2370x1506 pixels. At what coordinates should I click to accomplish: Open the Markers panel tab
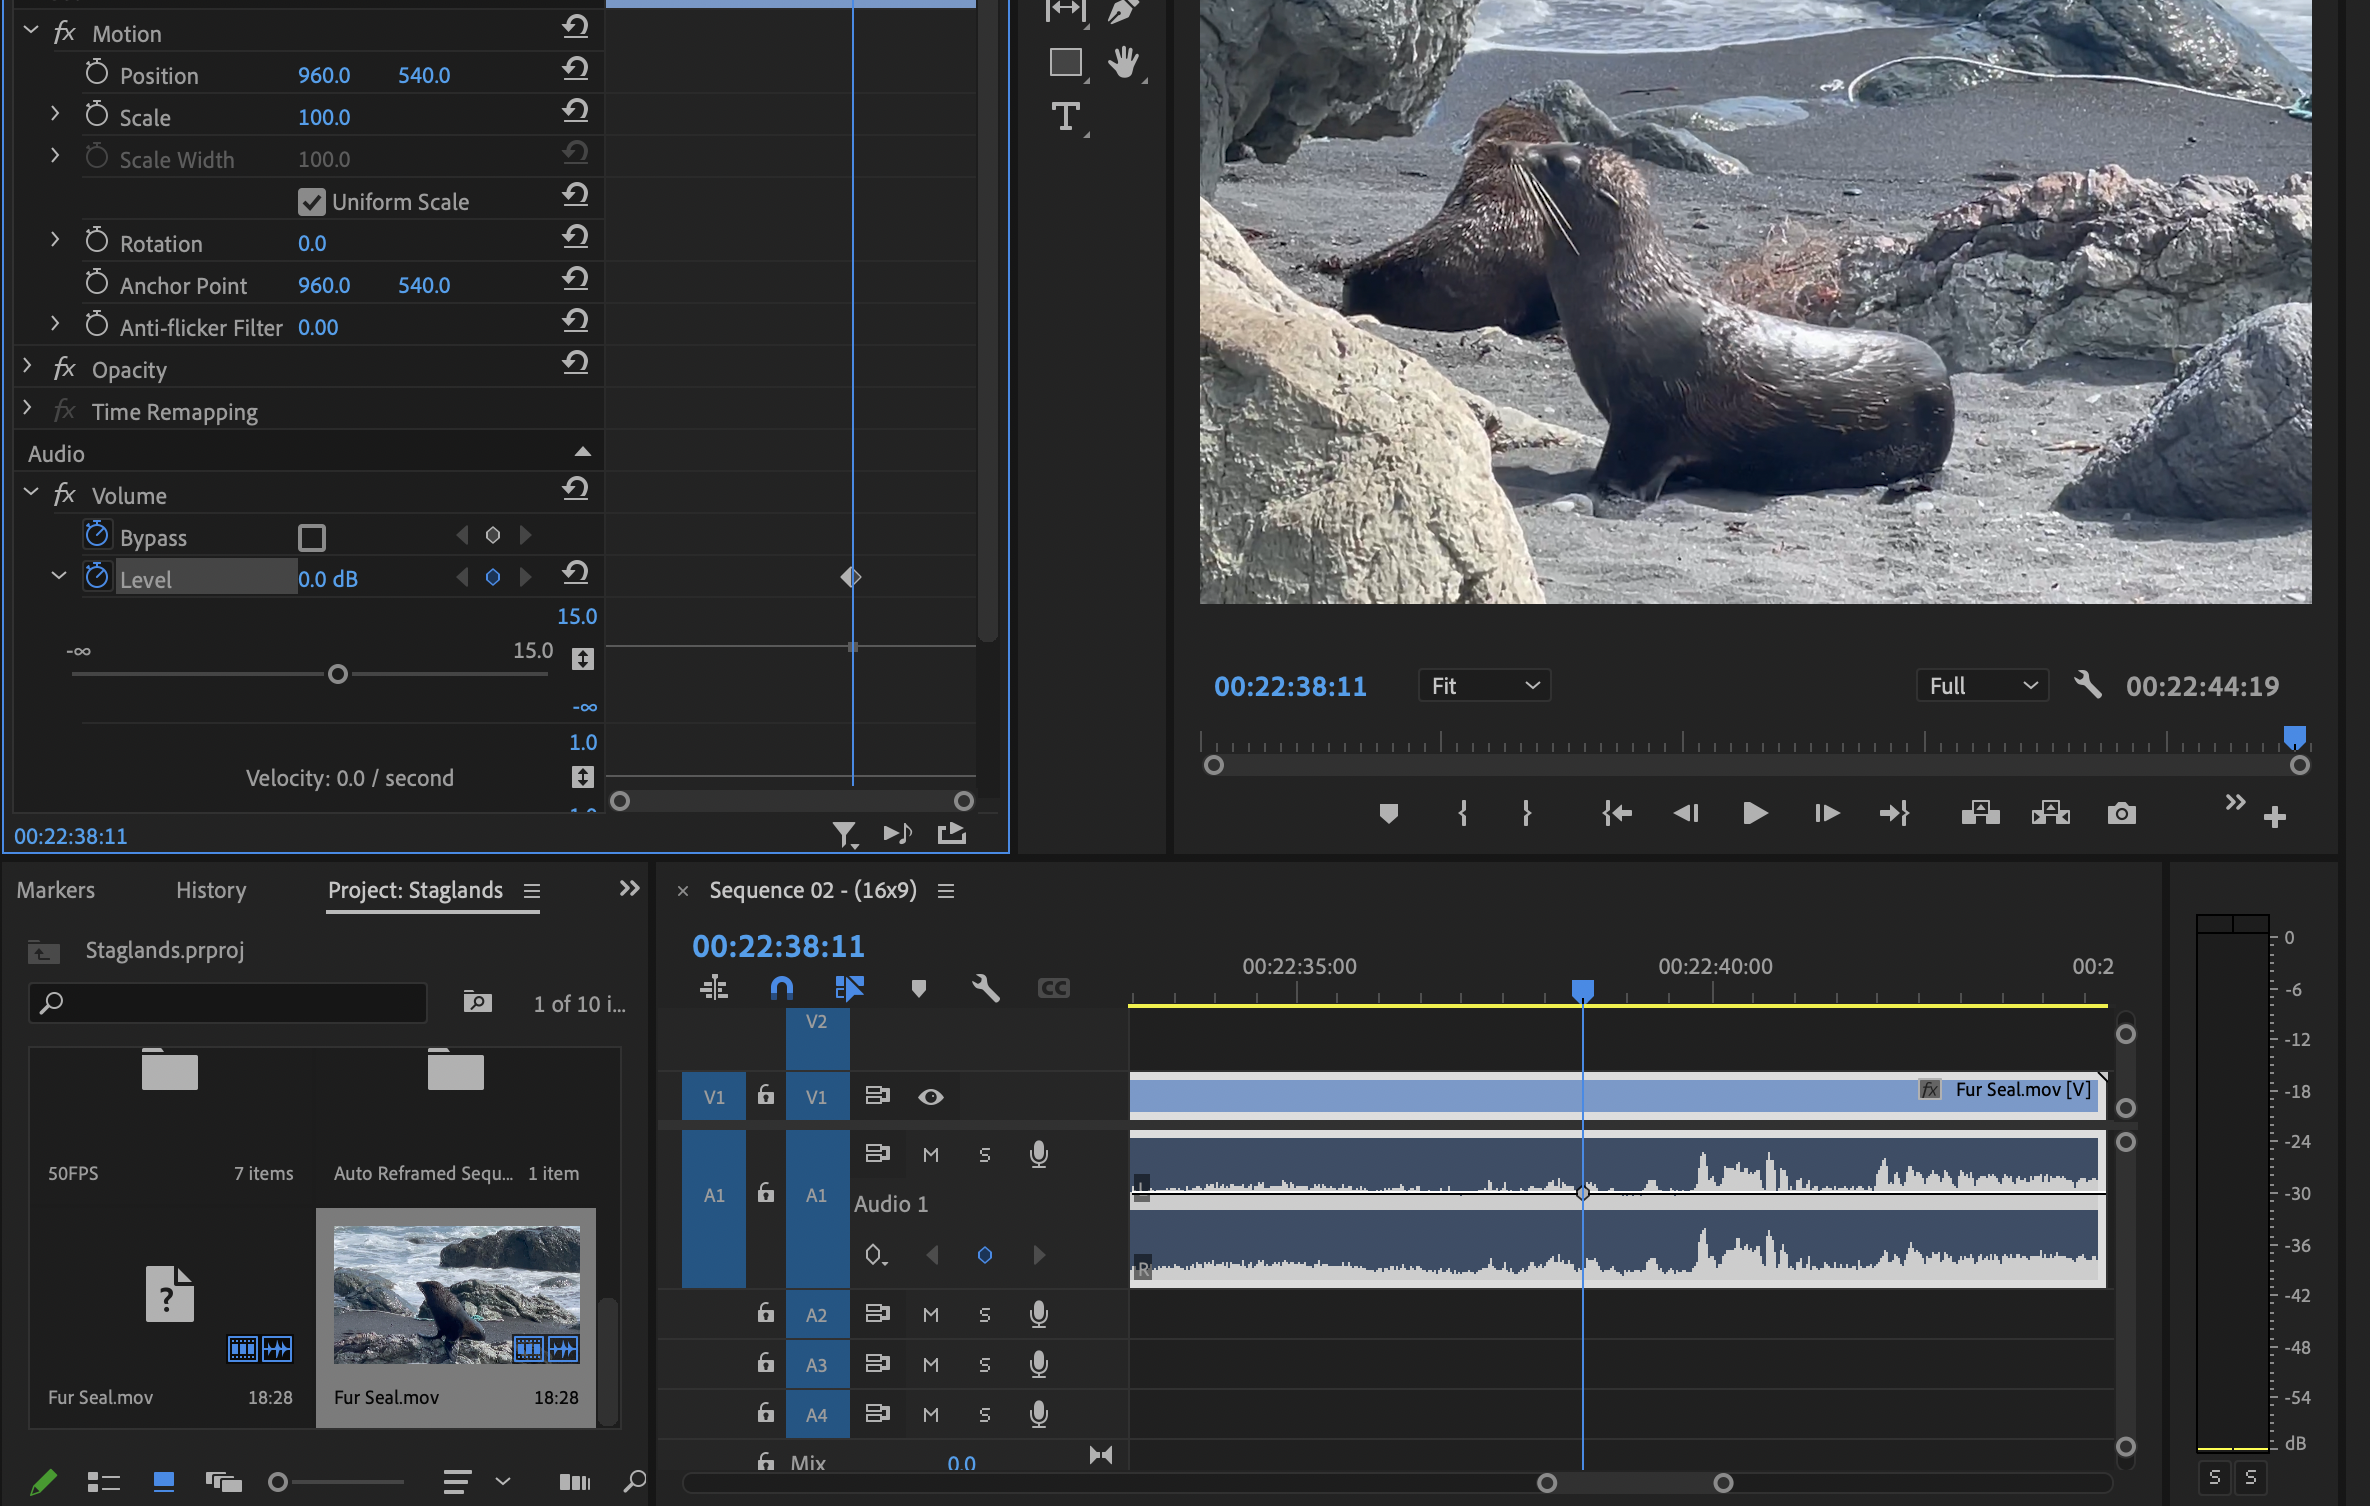56,890
